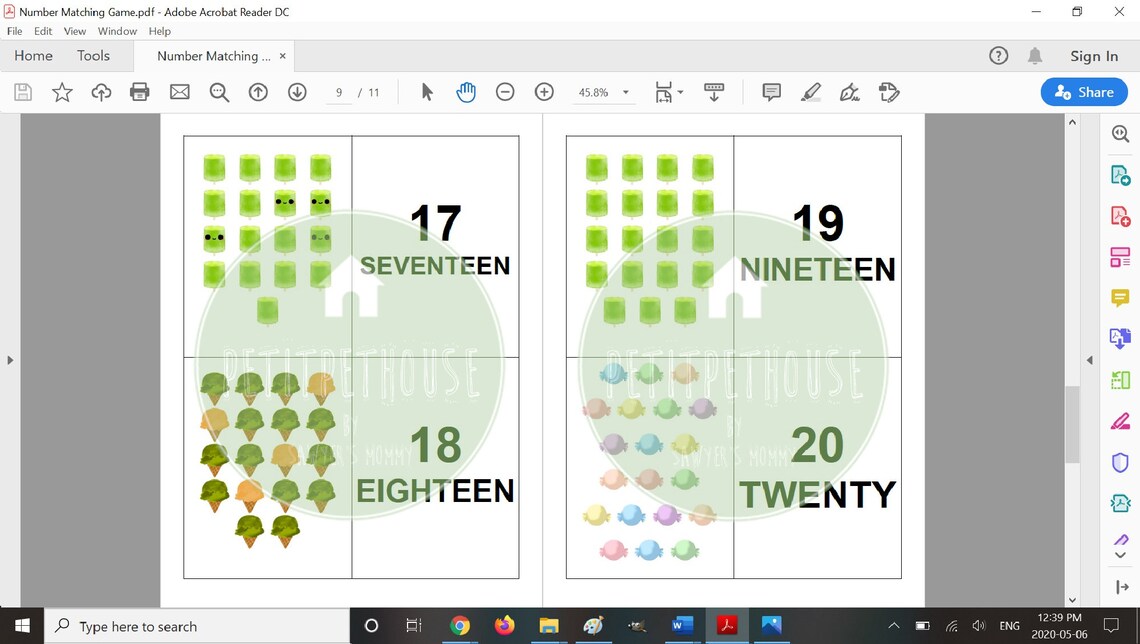Toggle the Hand tool for panning
The width and height of the screenshot is (1140, 644).
(x=466, y=92)
